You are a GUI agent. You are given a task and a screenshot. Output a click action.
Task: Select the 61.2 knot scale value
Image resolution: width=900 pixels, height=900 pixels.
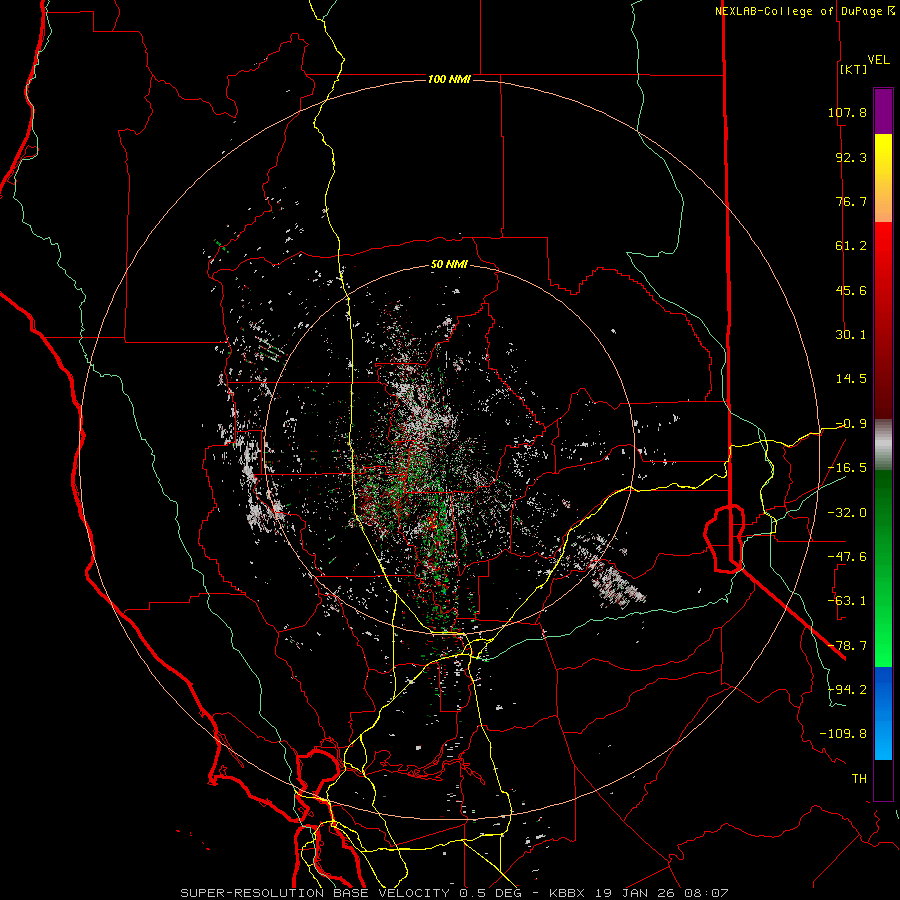851,246
